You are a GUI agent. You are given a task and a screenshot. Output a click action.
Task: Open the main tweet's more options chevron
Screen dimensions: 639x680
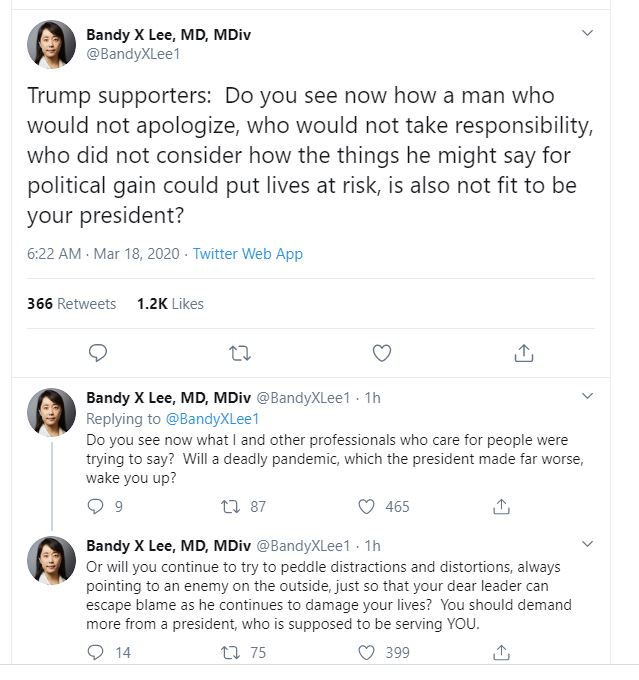click(588, 34)
